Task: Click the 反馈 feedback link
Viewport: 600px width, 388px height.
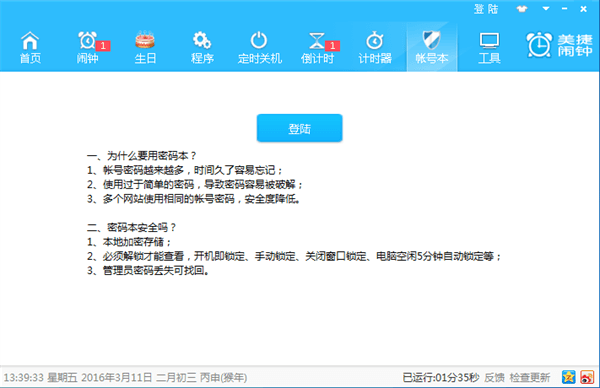Action: click(x=494, y=378)
